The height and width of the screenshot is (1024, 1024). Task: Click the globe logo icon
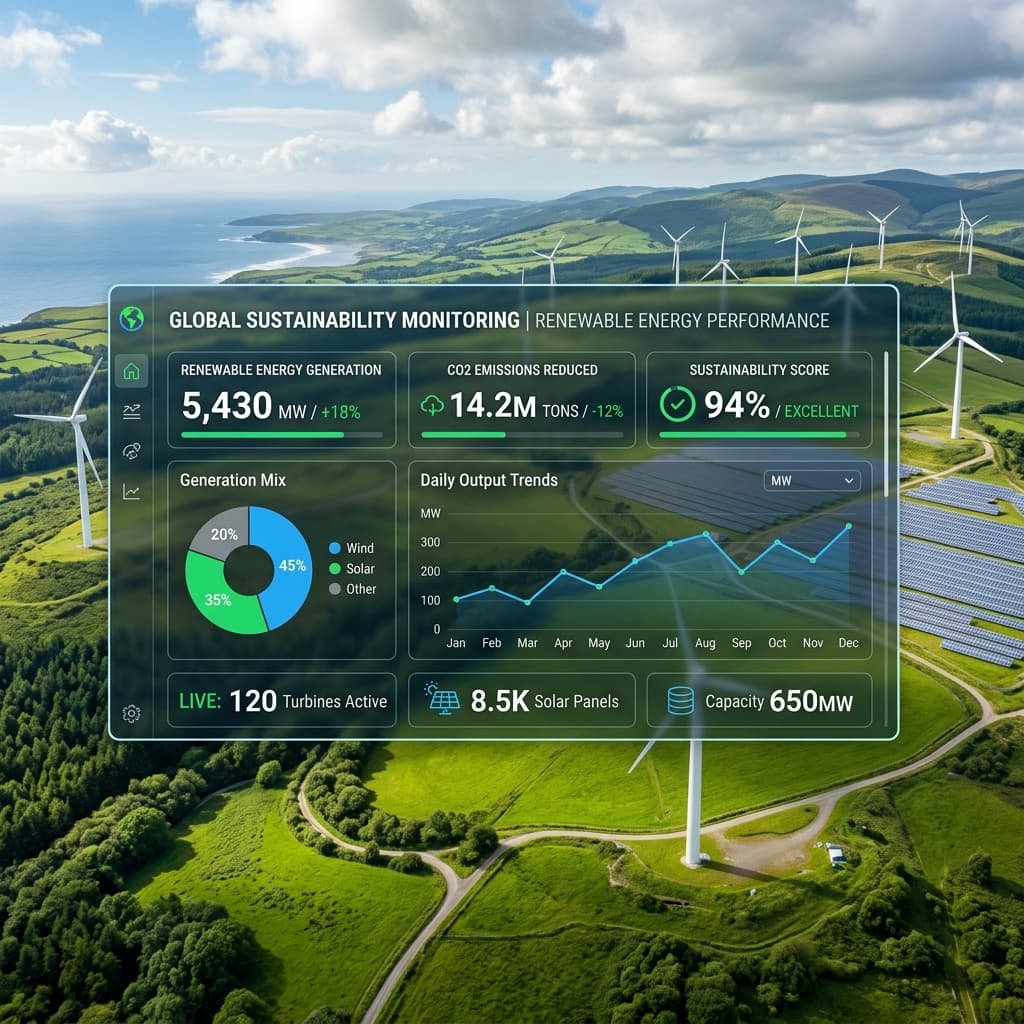tap(131, 319)
